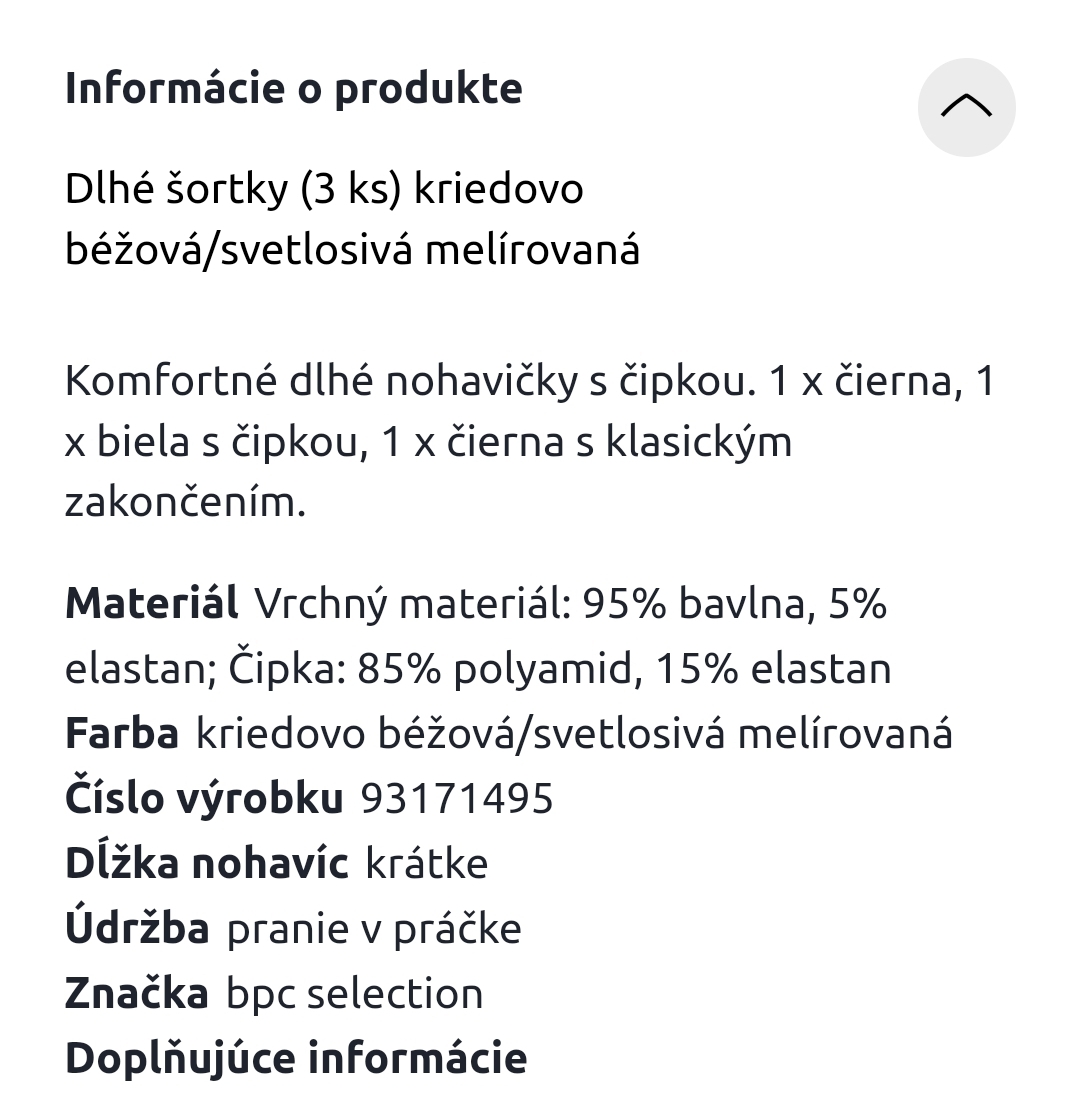The width and height of the screenshot is (1079, 1104).
Task: Click the product number 93171495
Action: (456, 799)
